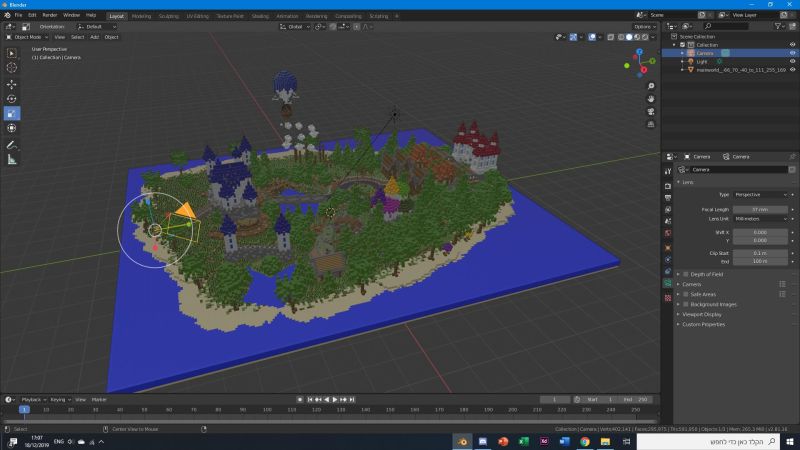800x450 pixels.
Task: Click outliner search field
Action: (x=726, y=26)
